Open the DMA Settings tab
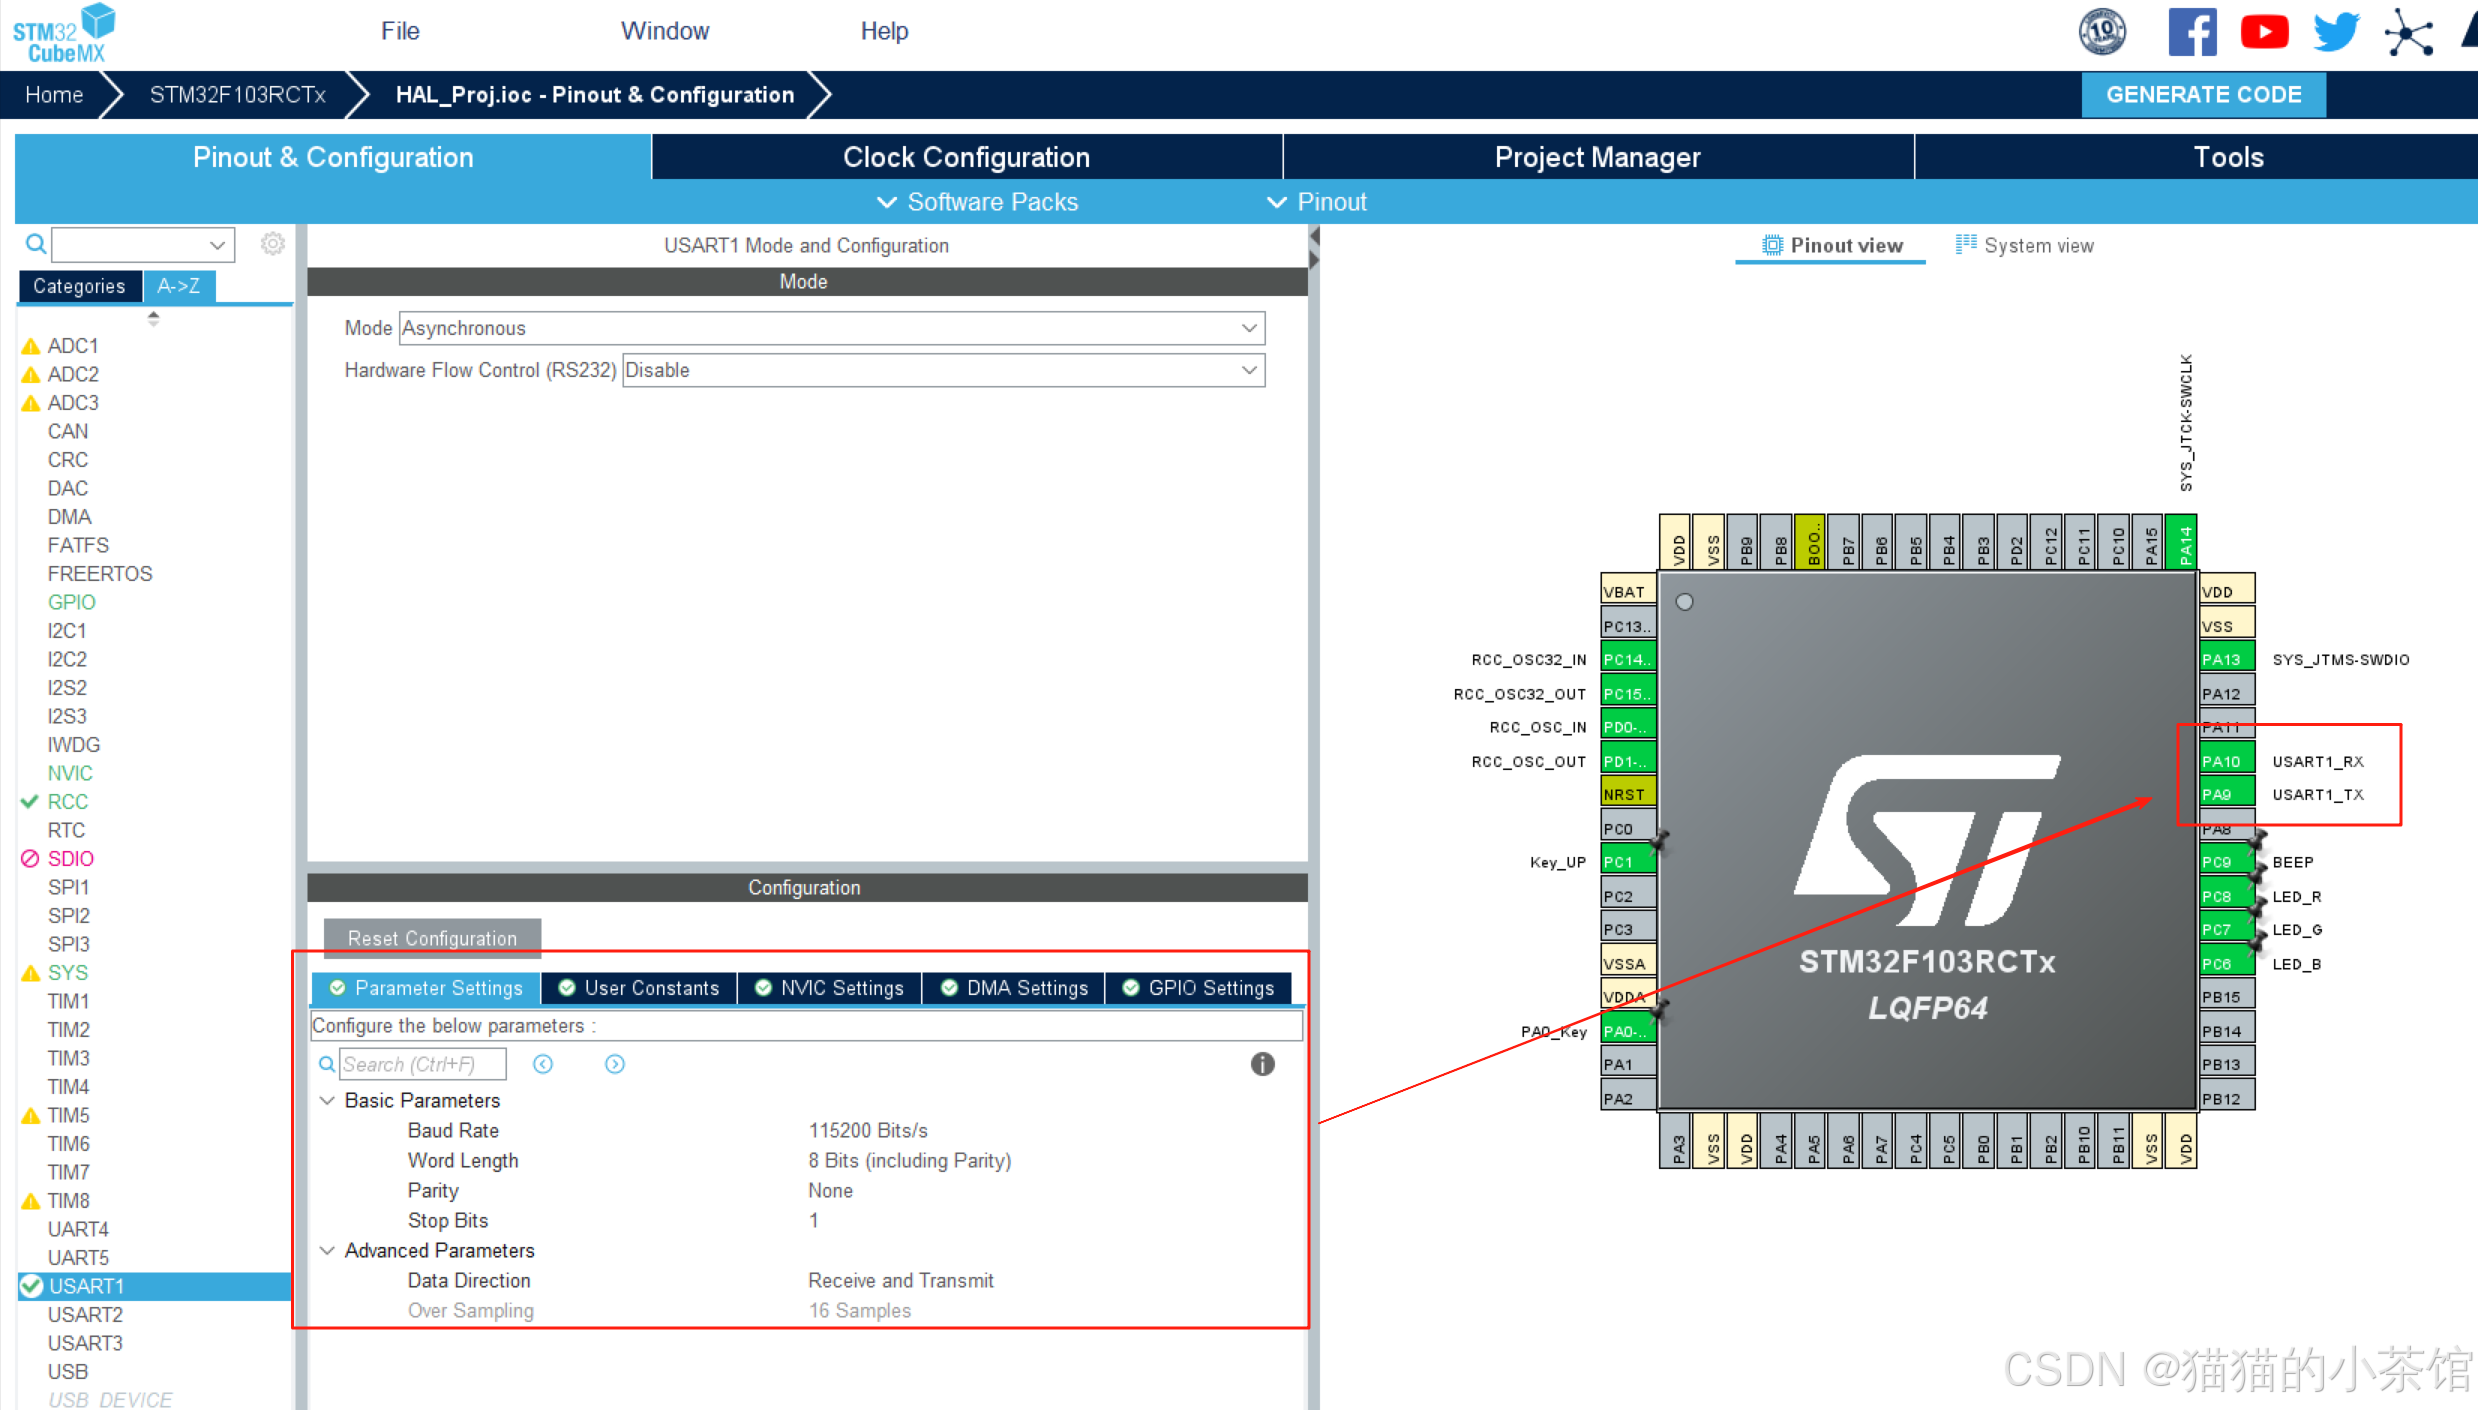The height and width of the screenshot is (1410, 2478). [1014, 988]
